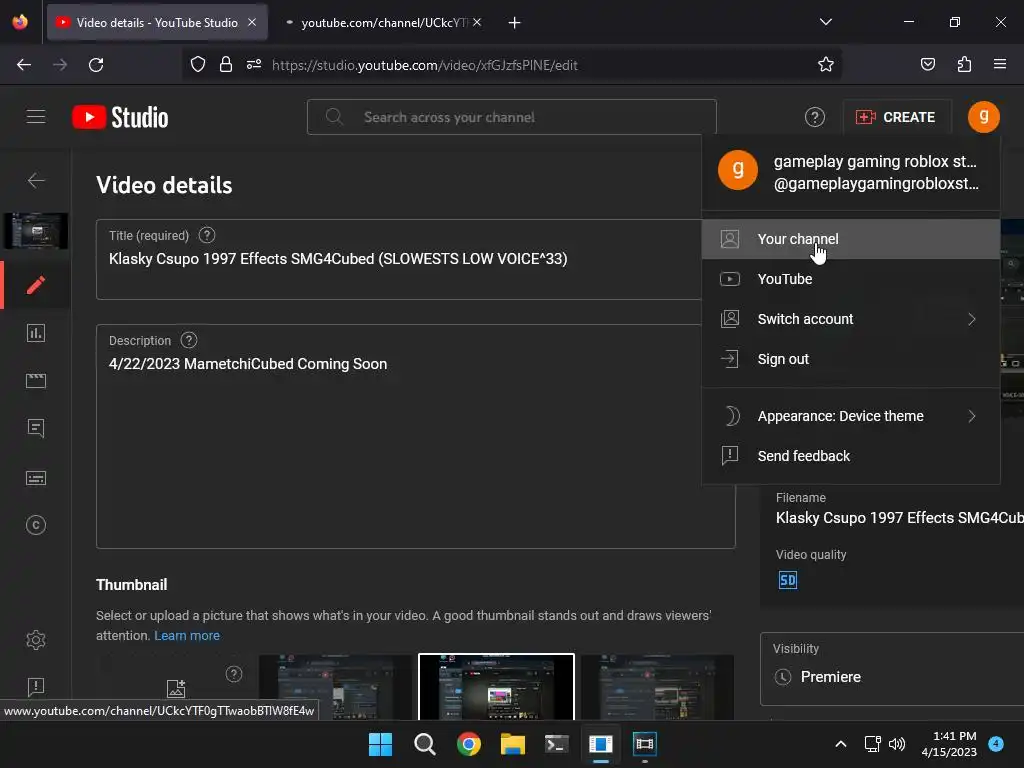The height and width of the screenshot is (768, 1024).
Task: Open the list all tabs dropdown
Action: (x=825, y=22)
